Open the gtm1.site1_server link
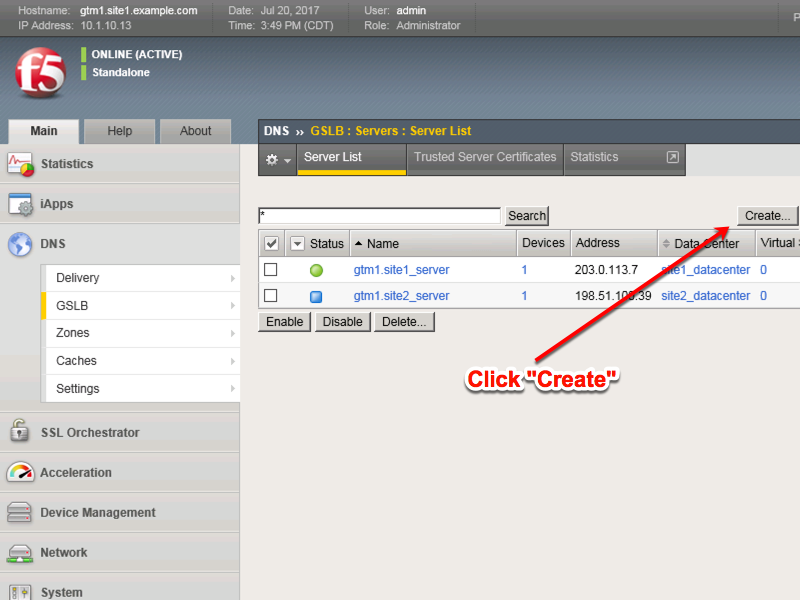 point(402,270)
